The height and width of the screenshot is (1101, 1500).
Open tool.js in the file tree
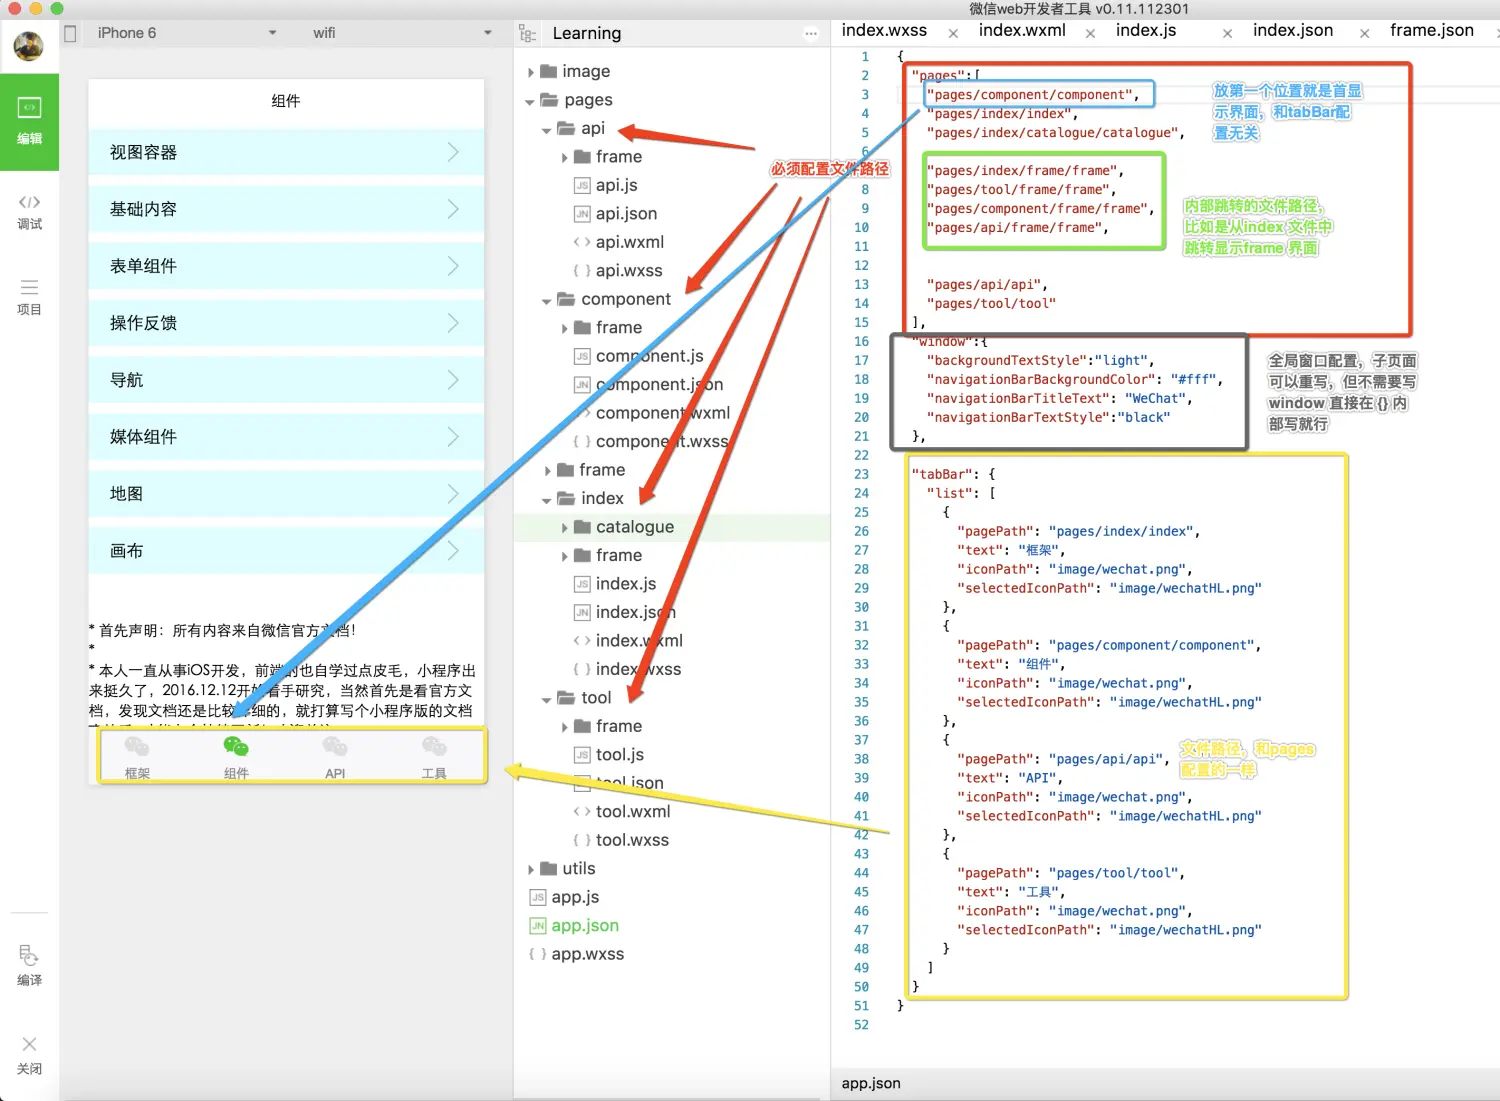620,755
